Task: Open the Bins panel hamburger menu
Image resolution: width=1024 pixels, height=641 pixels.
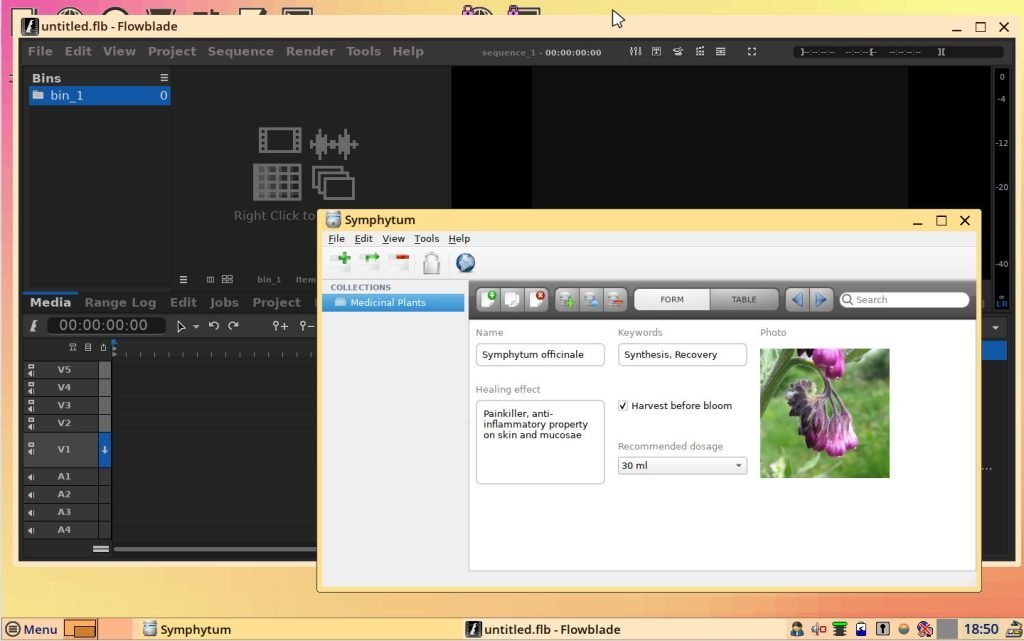Action: (x=164, y=78)
